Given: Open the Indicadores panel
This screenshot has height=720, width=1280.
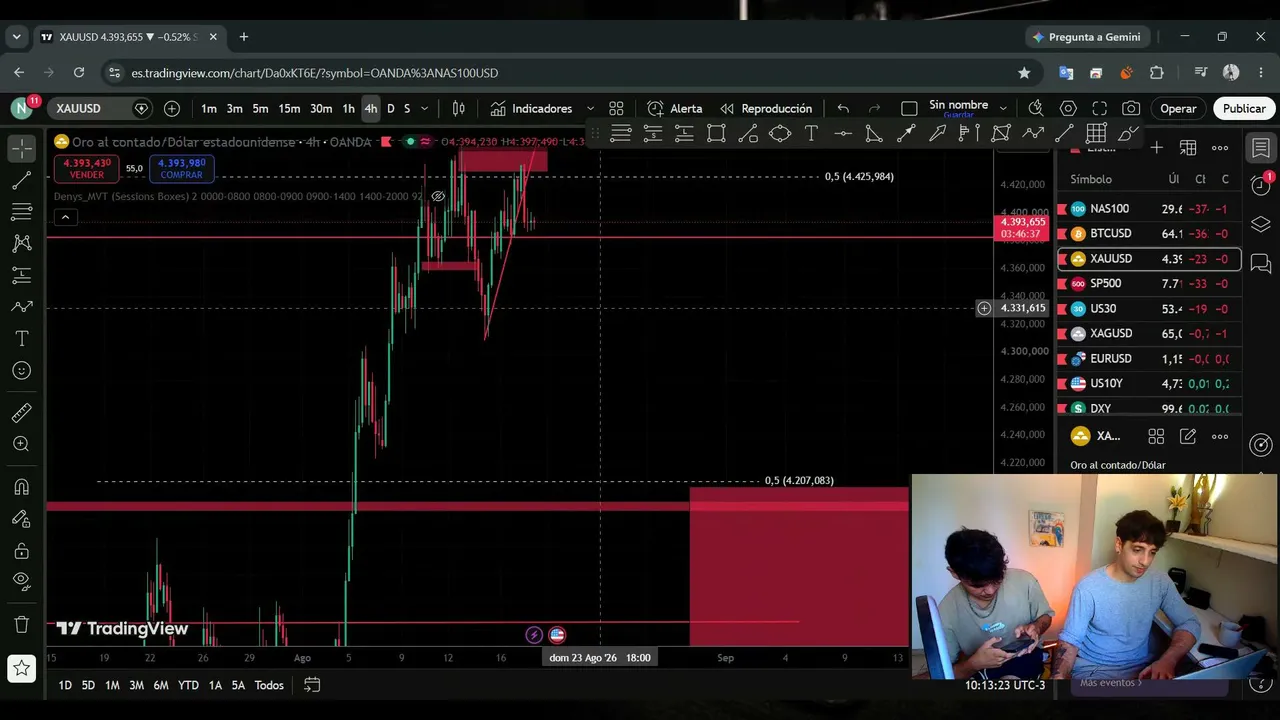Looking at the screenshot, I should (x=531, y=108).
